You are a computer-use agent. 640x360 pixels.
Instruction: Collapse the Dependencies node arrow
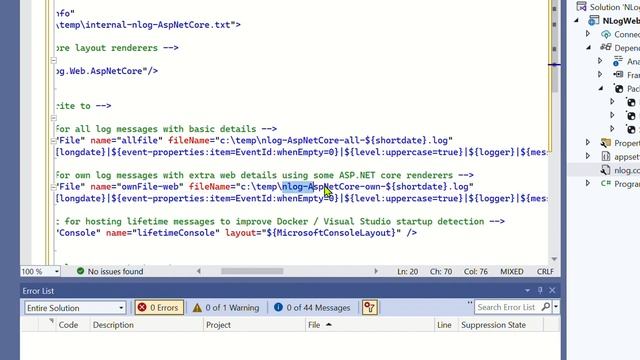coord(588,48)
